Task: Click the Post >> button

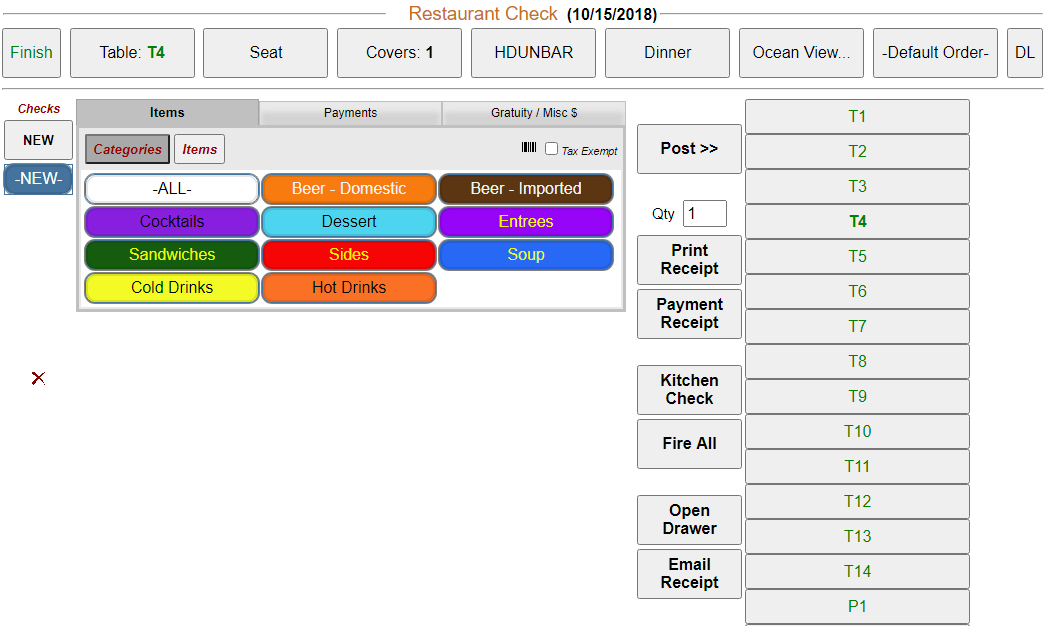Action: click(689, 149)
